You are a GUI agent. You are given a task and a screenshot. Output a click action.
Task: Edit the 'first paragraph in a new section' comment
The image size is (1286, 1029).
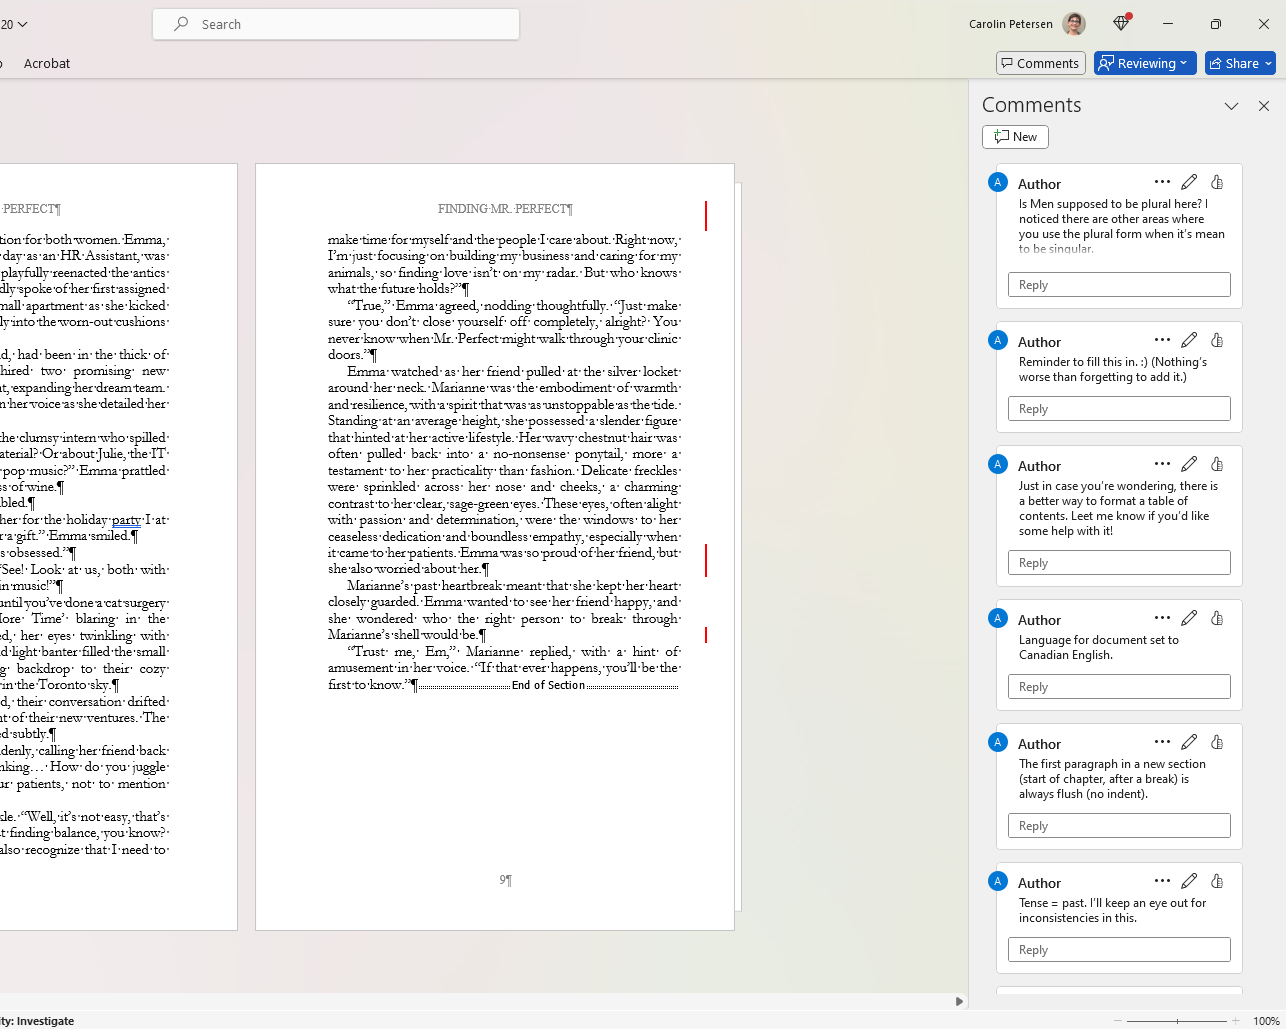point(1189,742)
